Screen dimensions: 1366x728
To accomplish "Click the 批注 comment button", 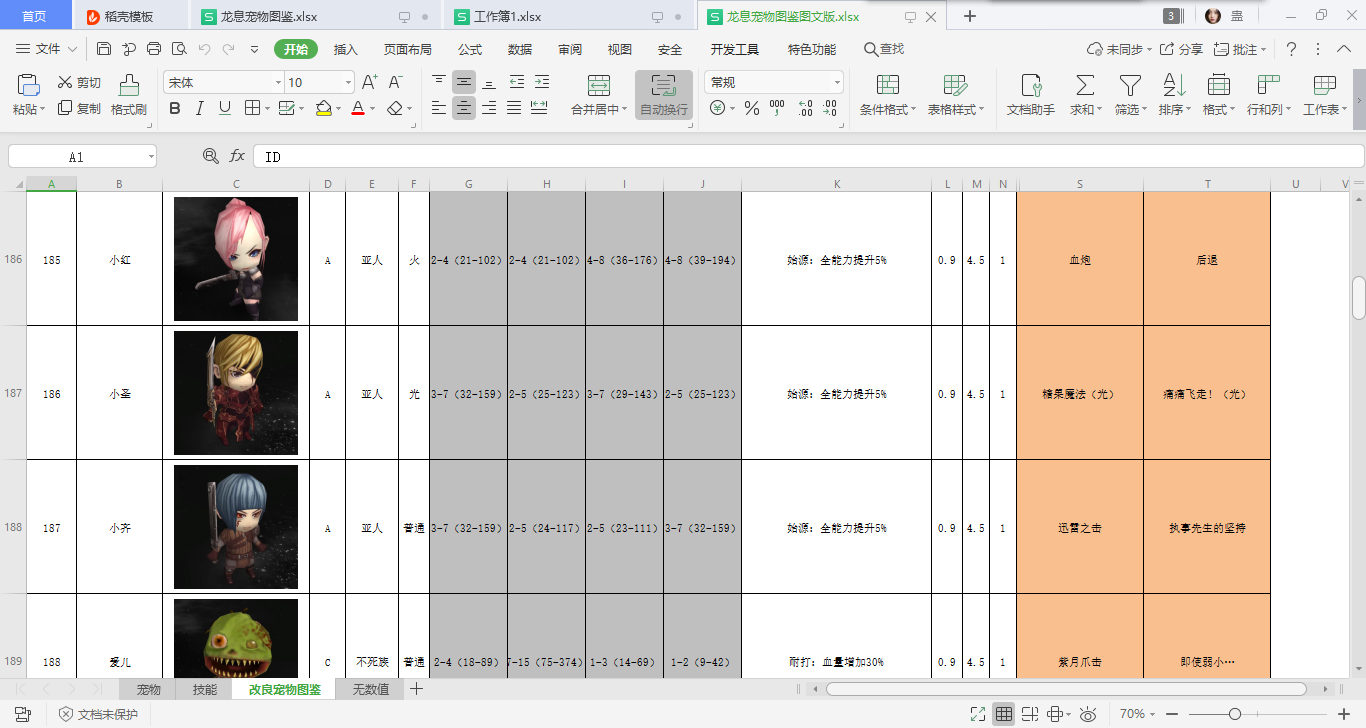I will tap(1239, 49).
